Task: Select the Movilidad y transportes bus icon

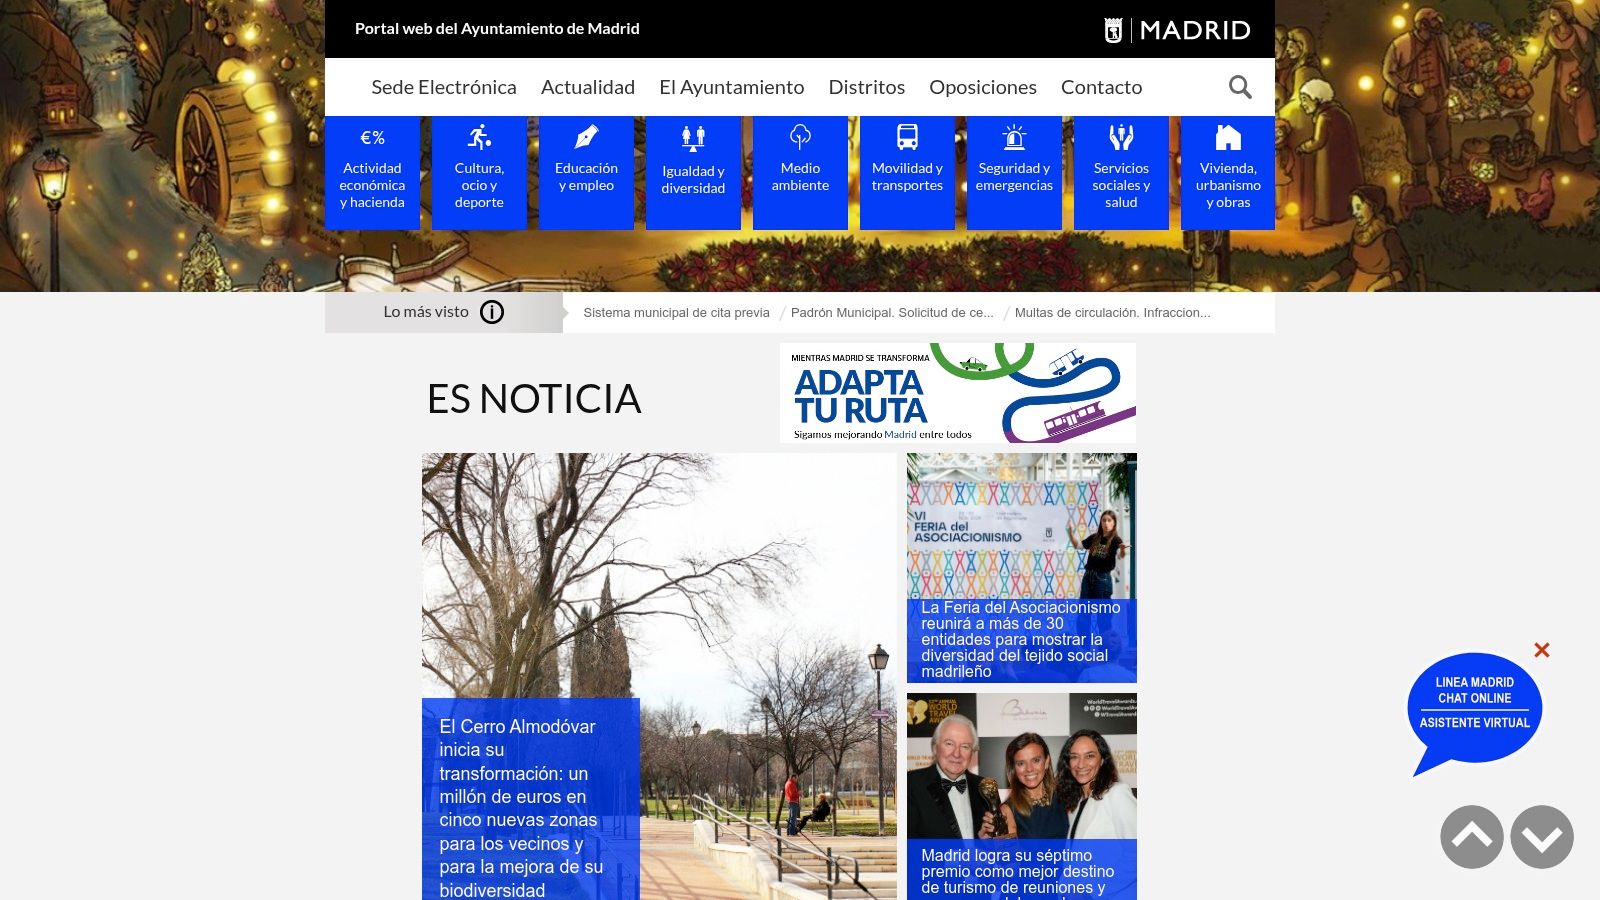Action: [x=907, y=137]
